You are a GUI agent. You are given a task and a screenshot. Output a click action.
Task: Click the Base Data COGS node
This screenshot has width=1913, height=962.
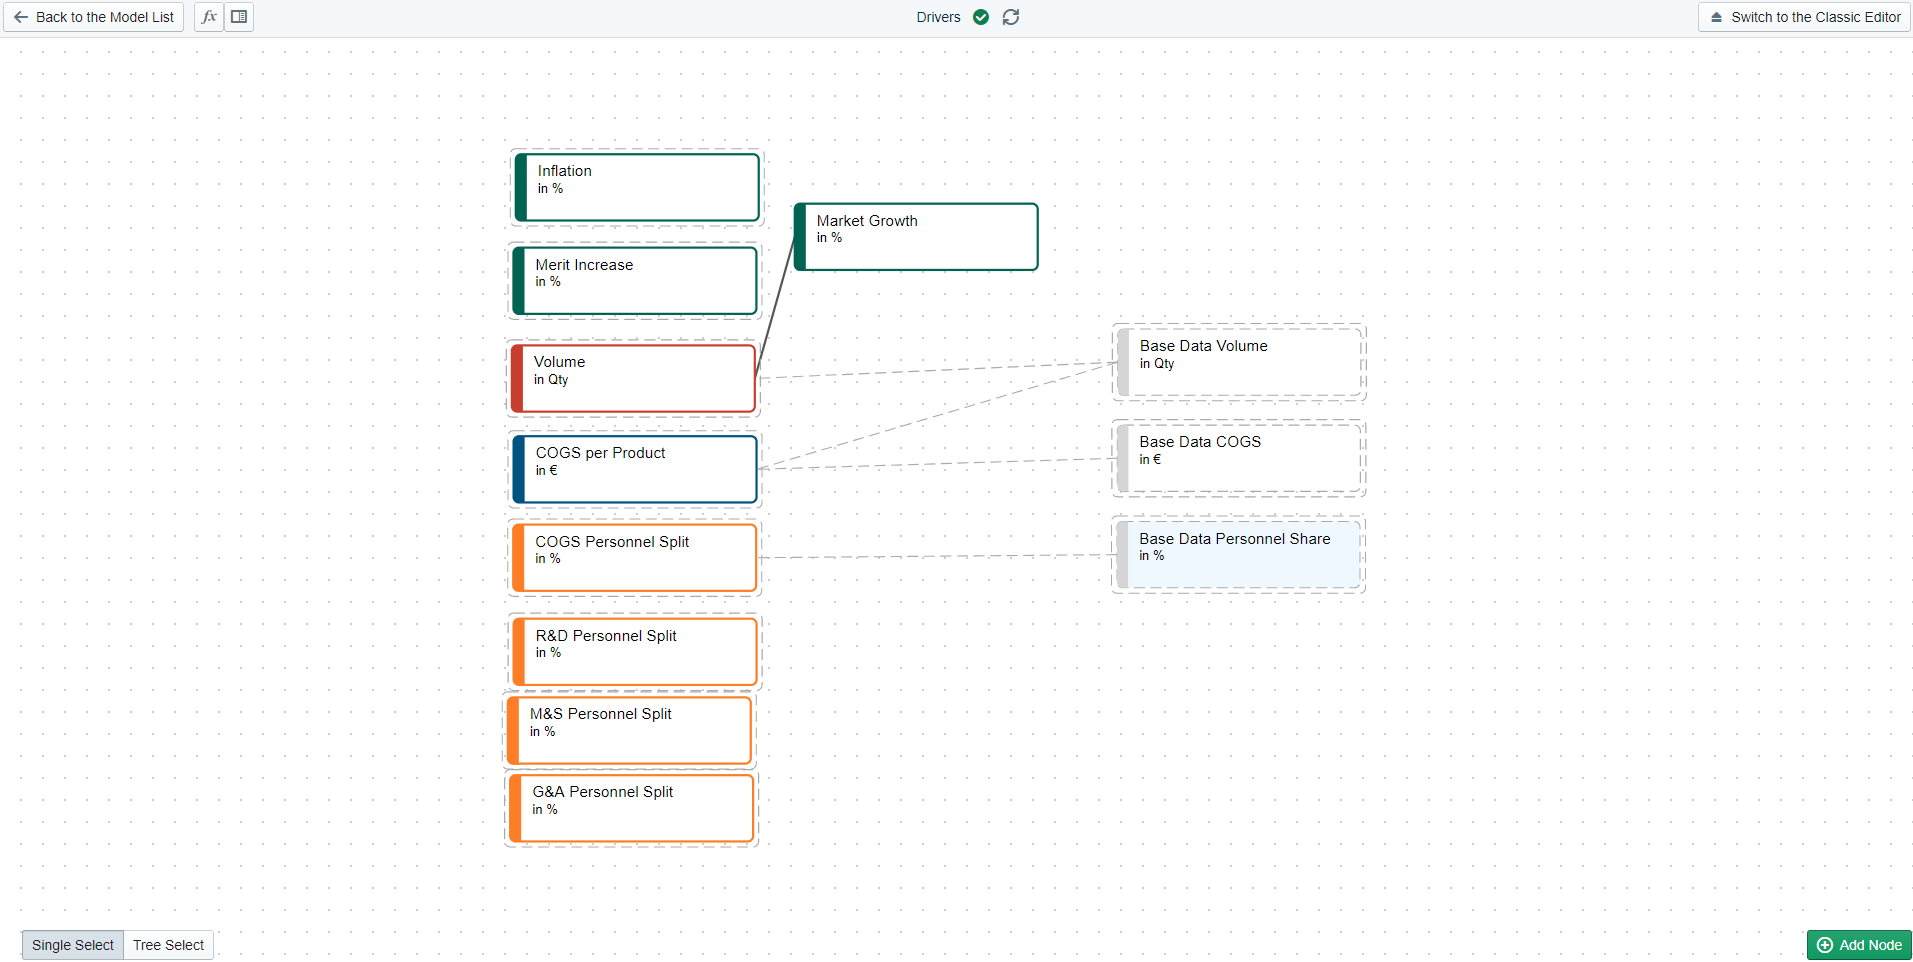pos(1239,459)
